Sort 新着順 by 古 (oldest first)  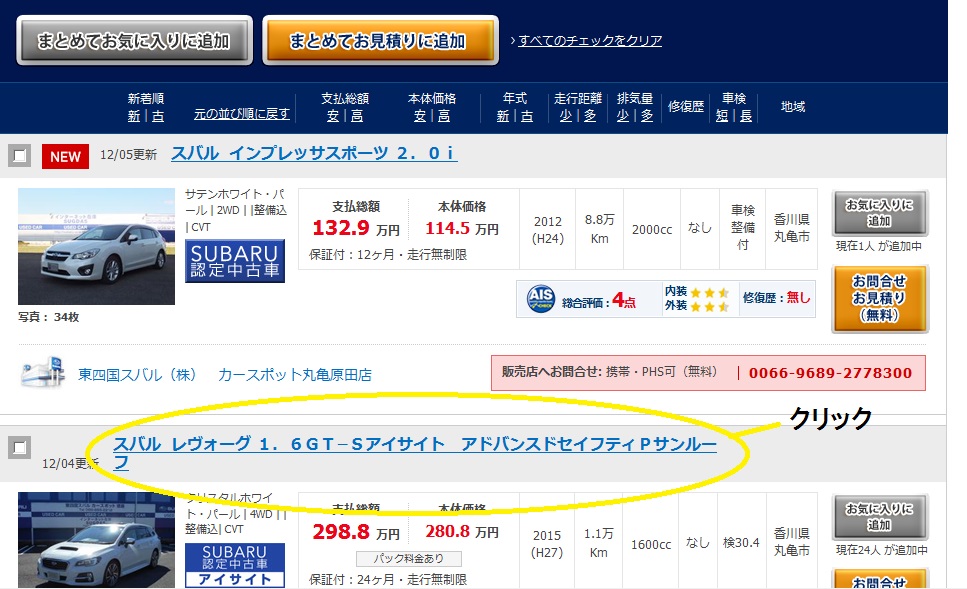click(158, 116)
